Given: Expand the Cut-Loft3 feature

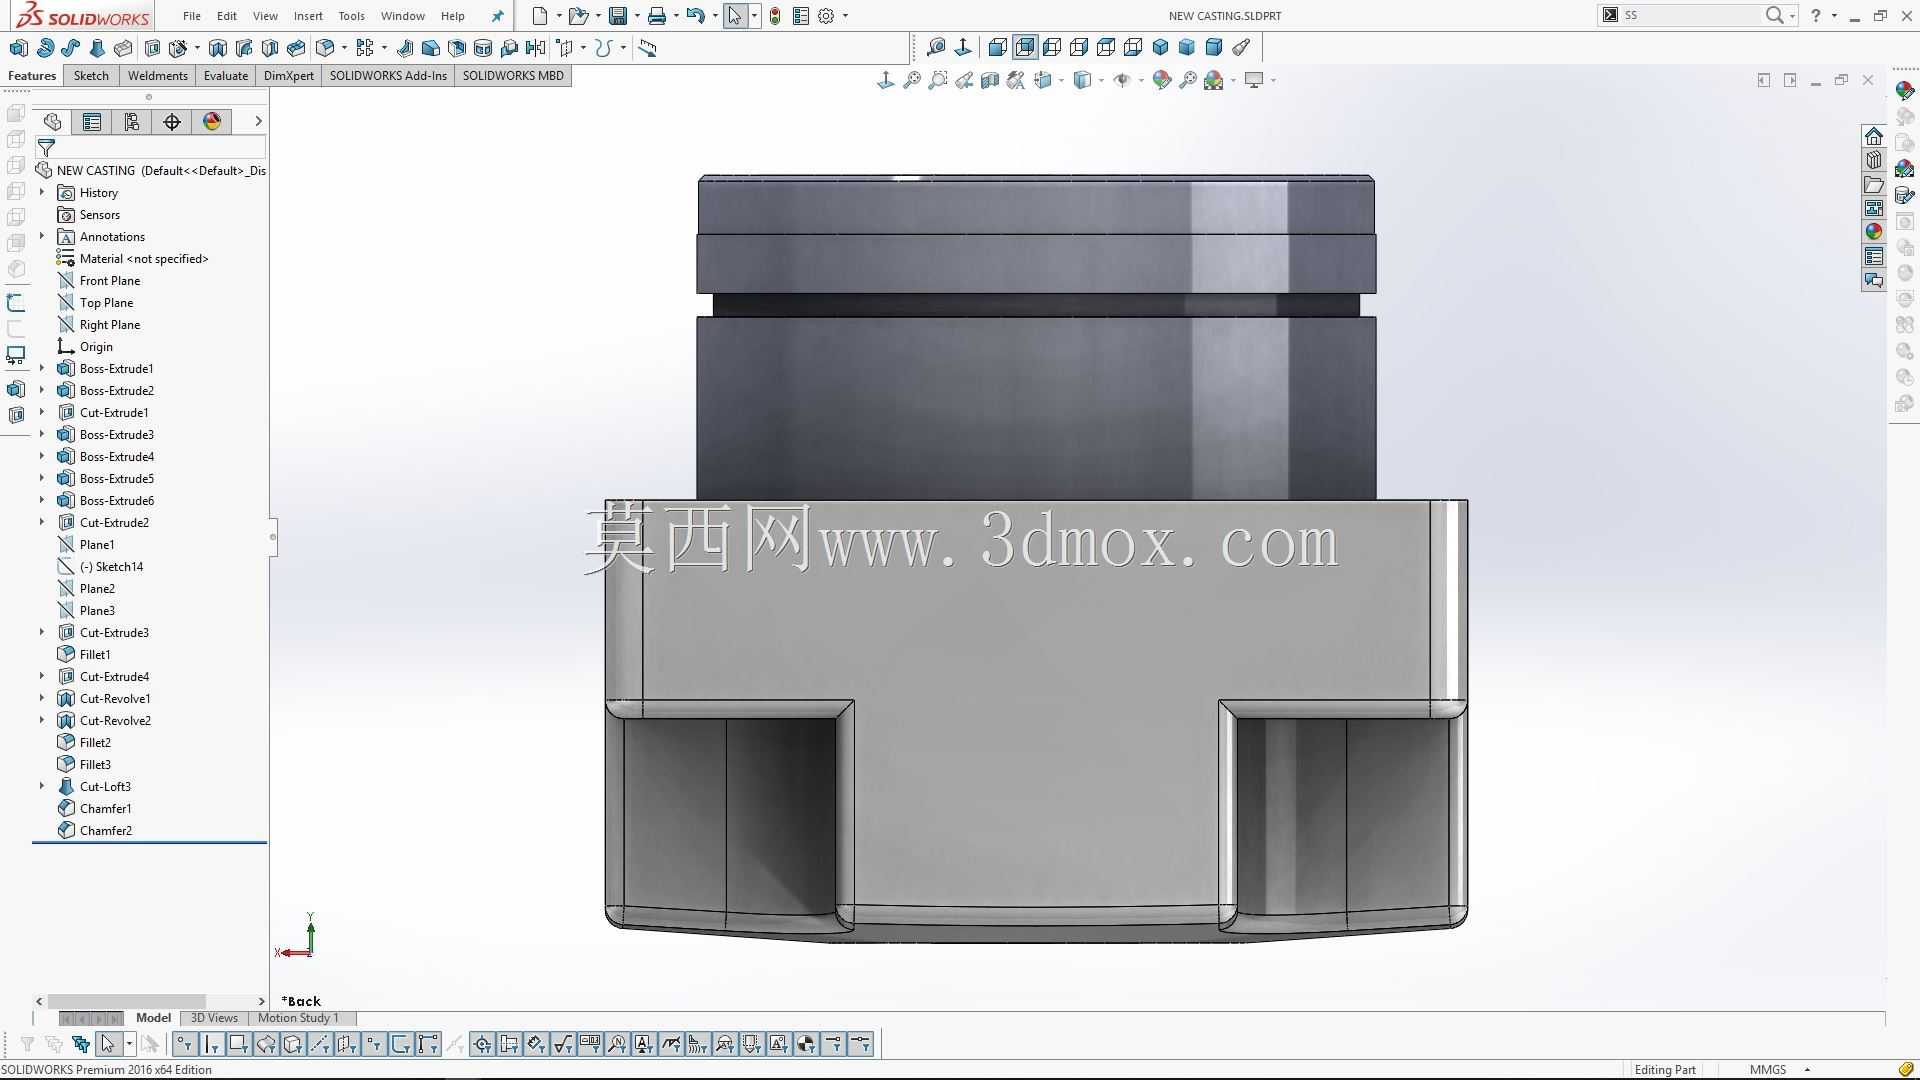Looking at the screenshot, I should coord(42,786).
